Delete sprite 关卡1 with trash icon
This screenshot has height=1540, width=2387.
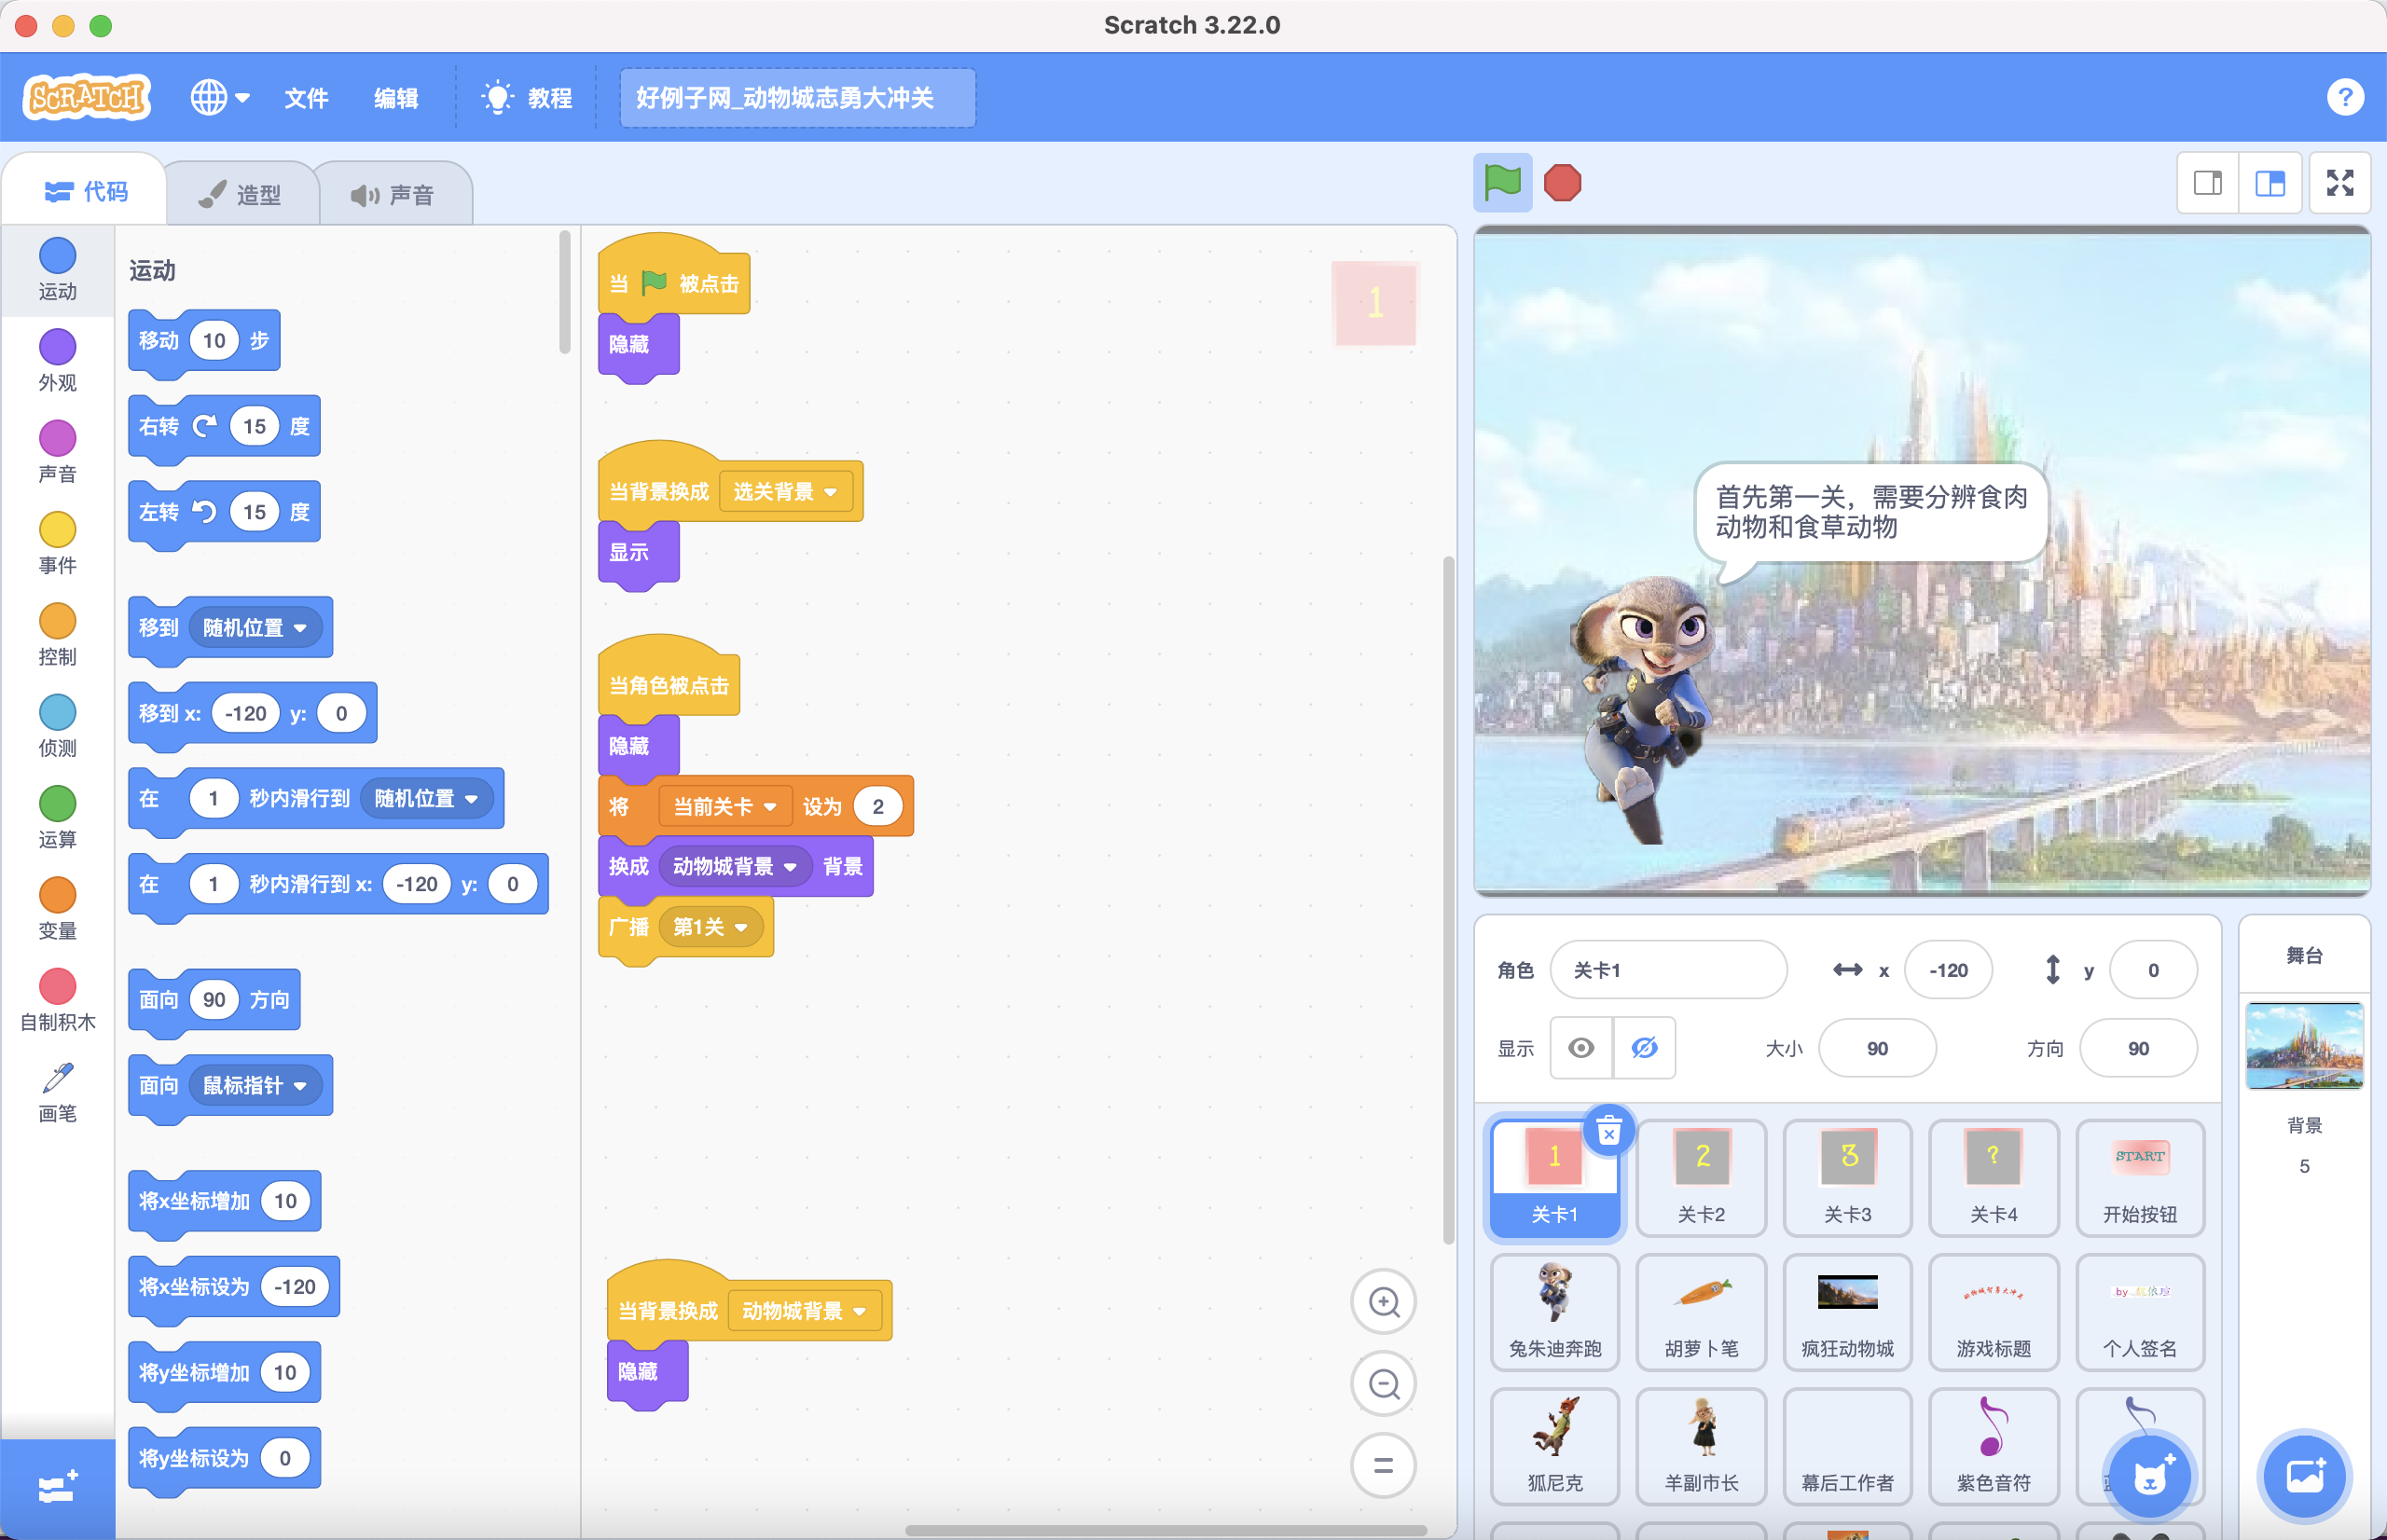[1608, 1132]
